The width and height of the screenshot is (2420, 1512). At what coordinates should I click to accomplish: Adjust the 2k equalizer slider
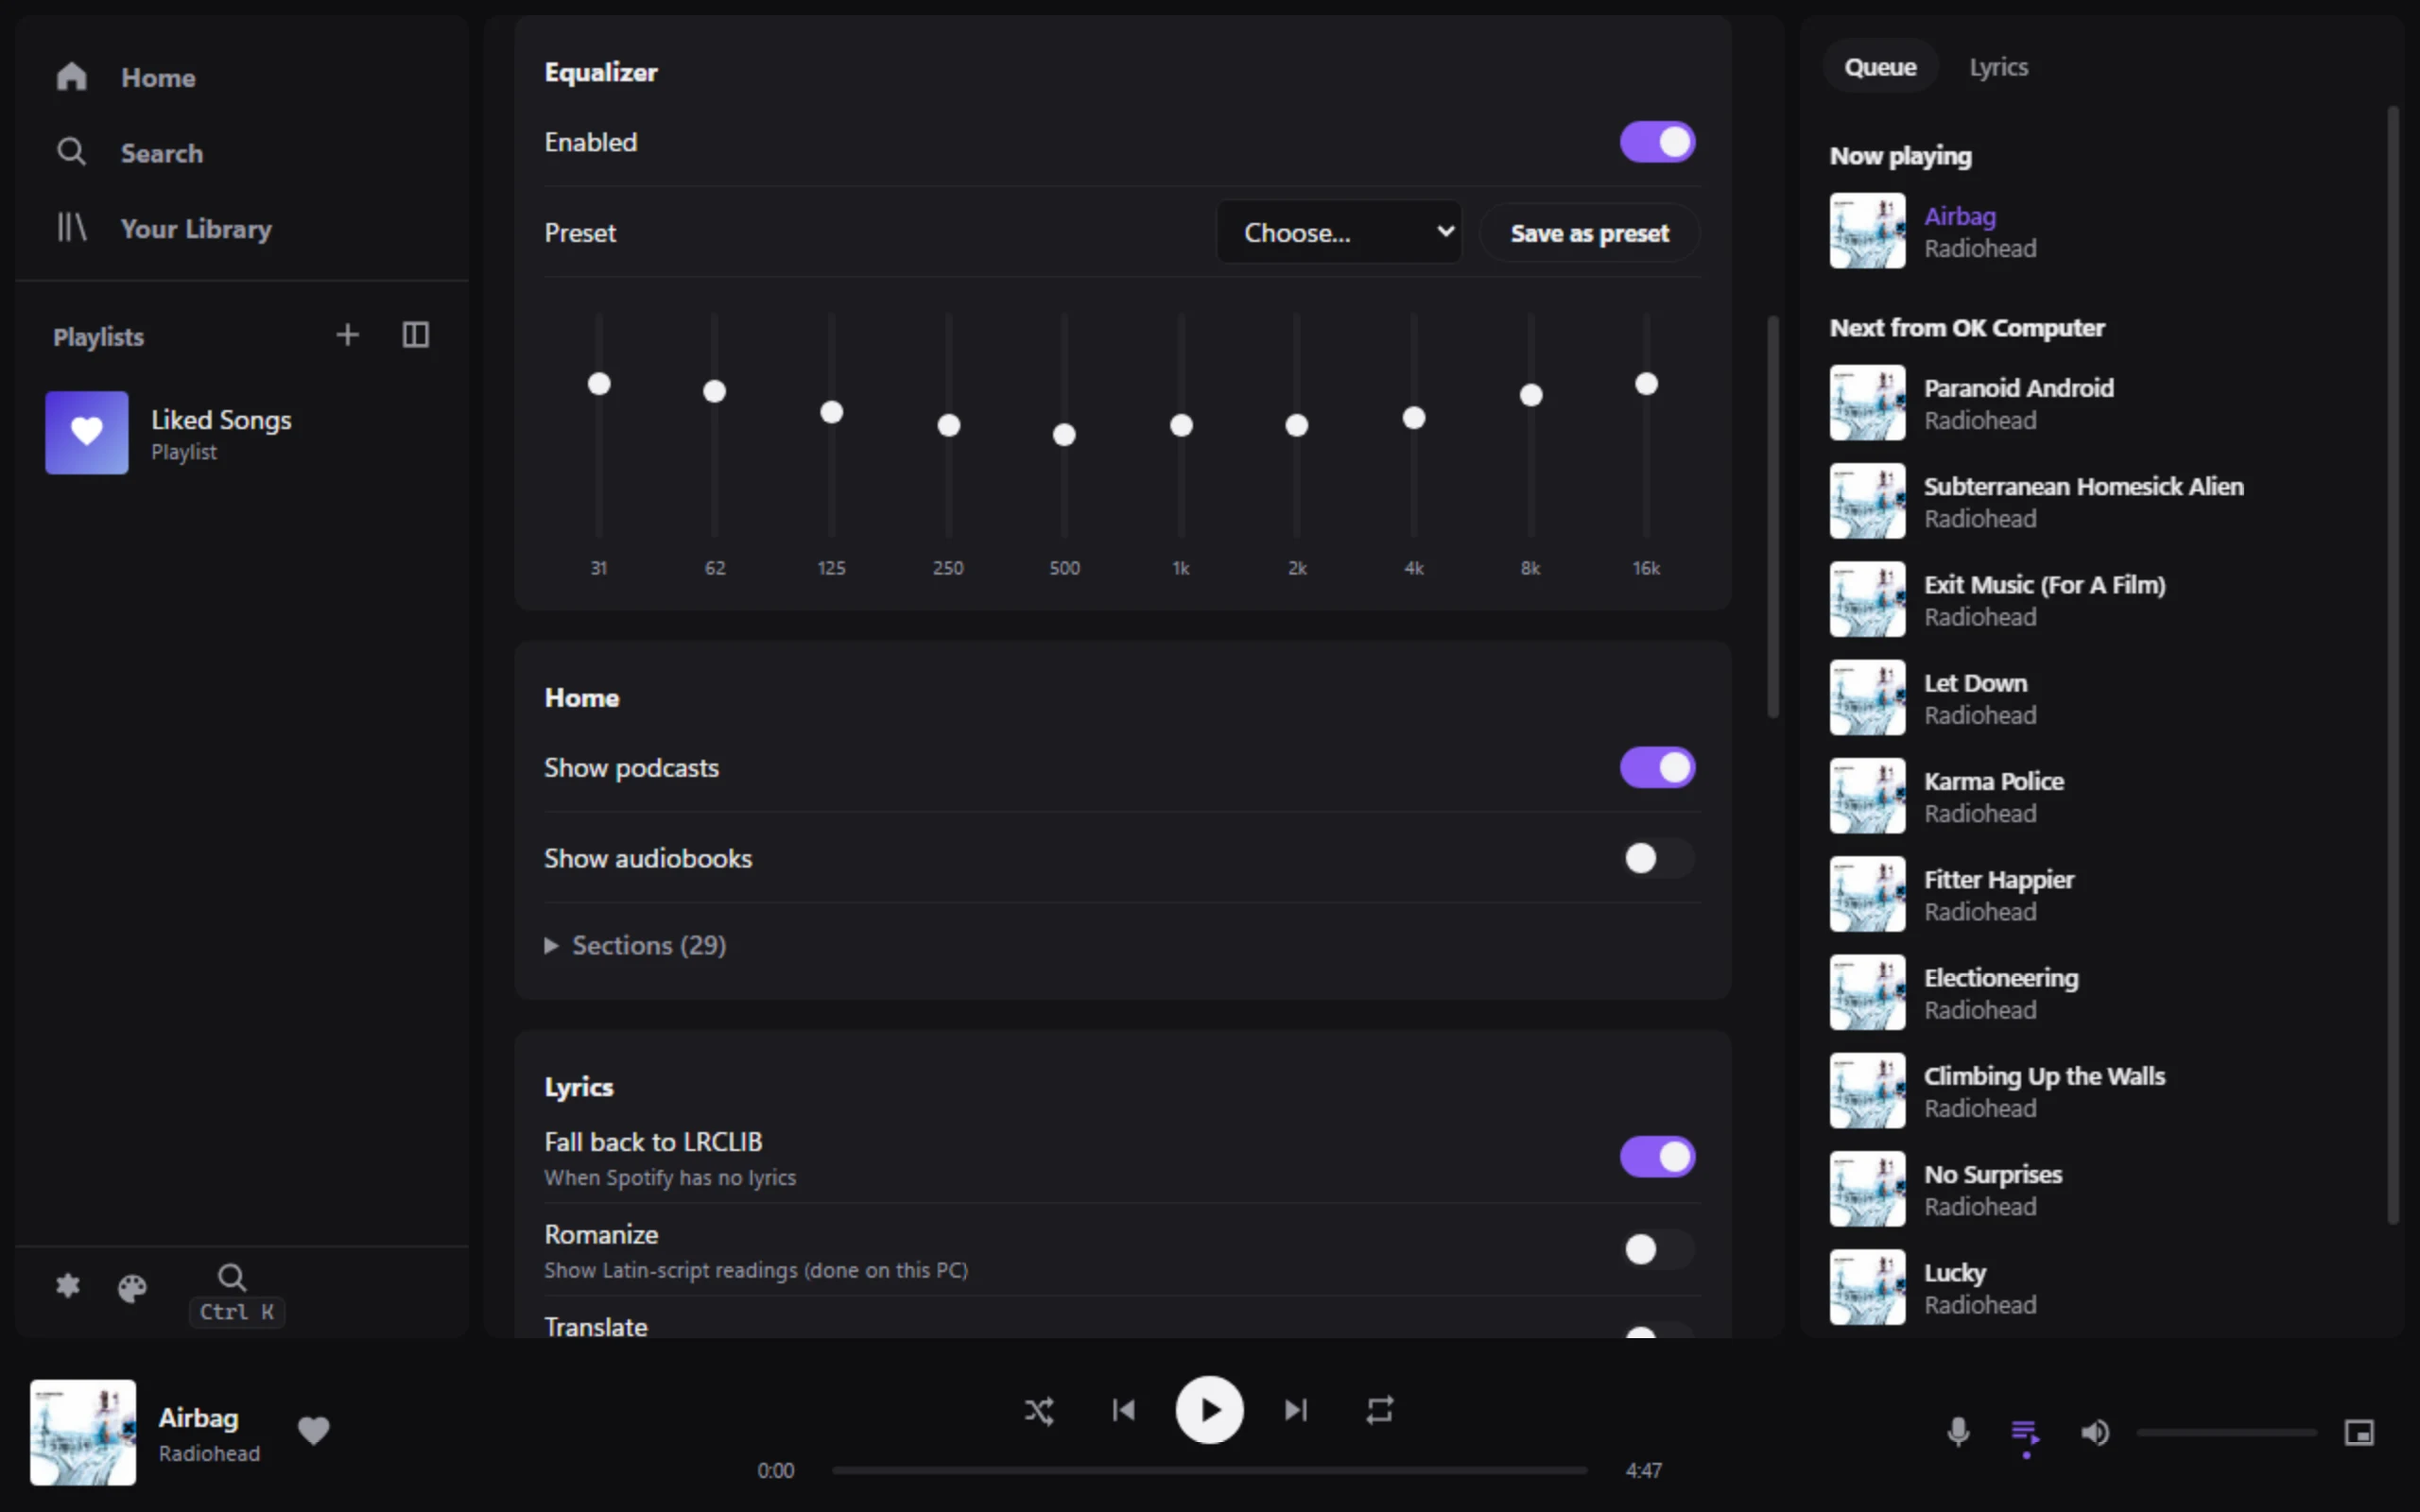[x=1296, y=425]
